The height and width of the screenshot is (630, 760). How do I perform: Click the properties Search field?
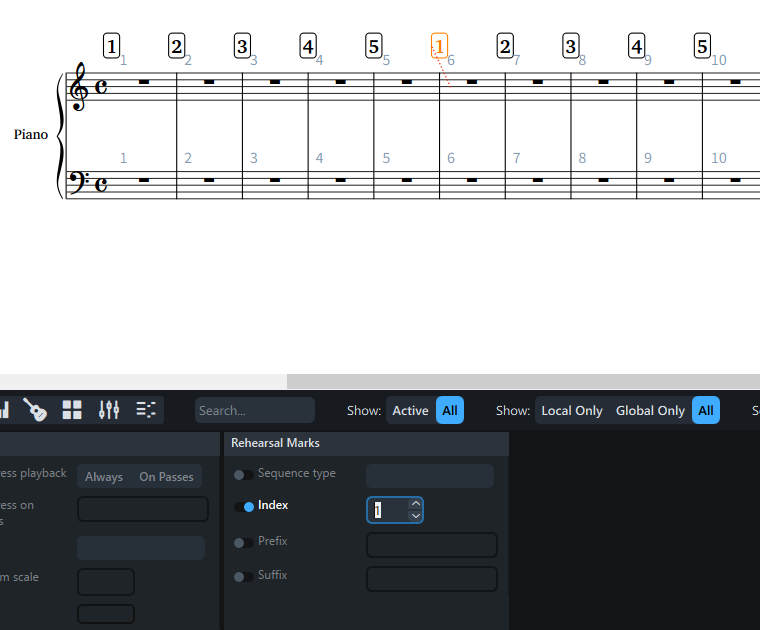point(255,410)
